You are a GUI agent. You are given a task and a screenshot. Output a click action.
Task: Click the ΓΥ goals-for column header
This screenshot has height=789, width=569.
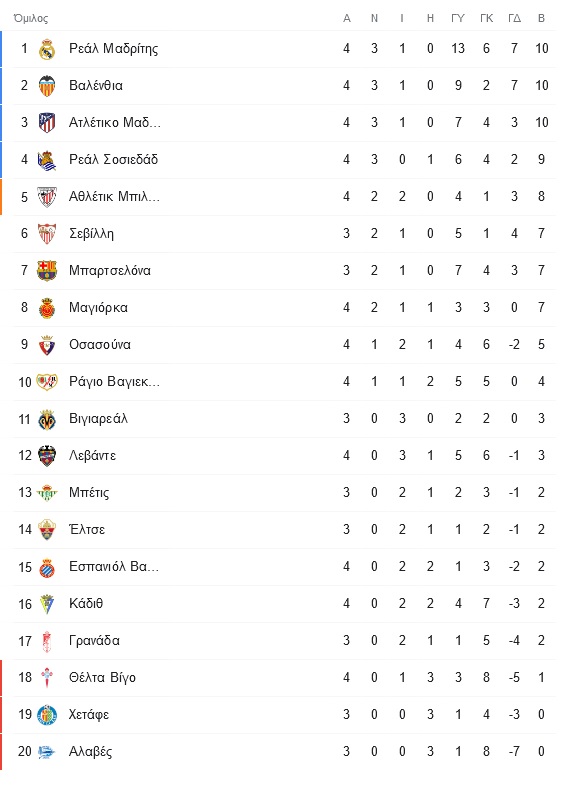click(458, 18)
